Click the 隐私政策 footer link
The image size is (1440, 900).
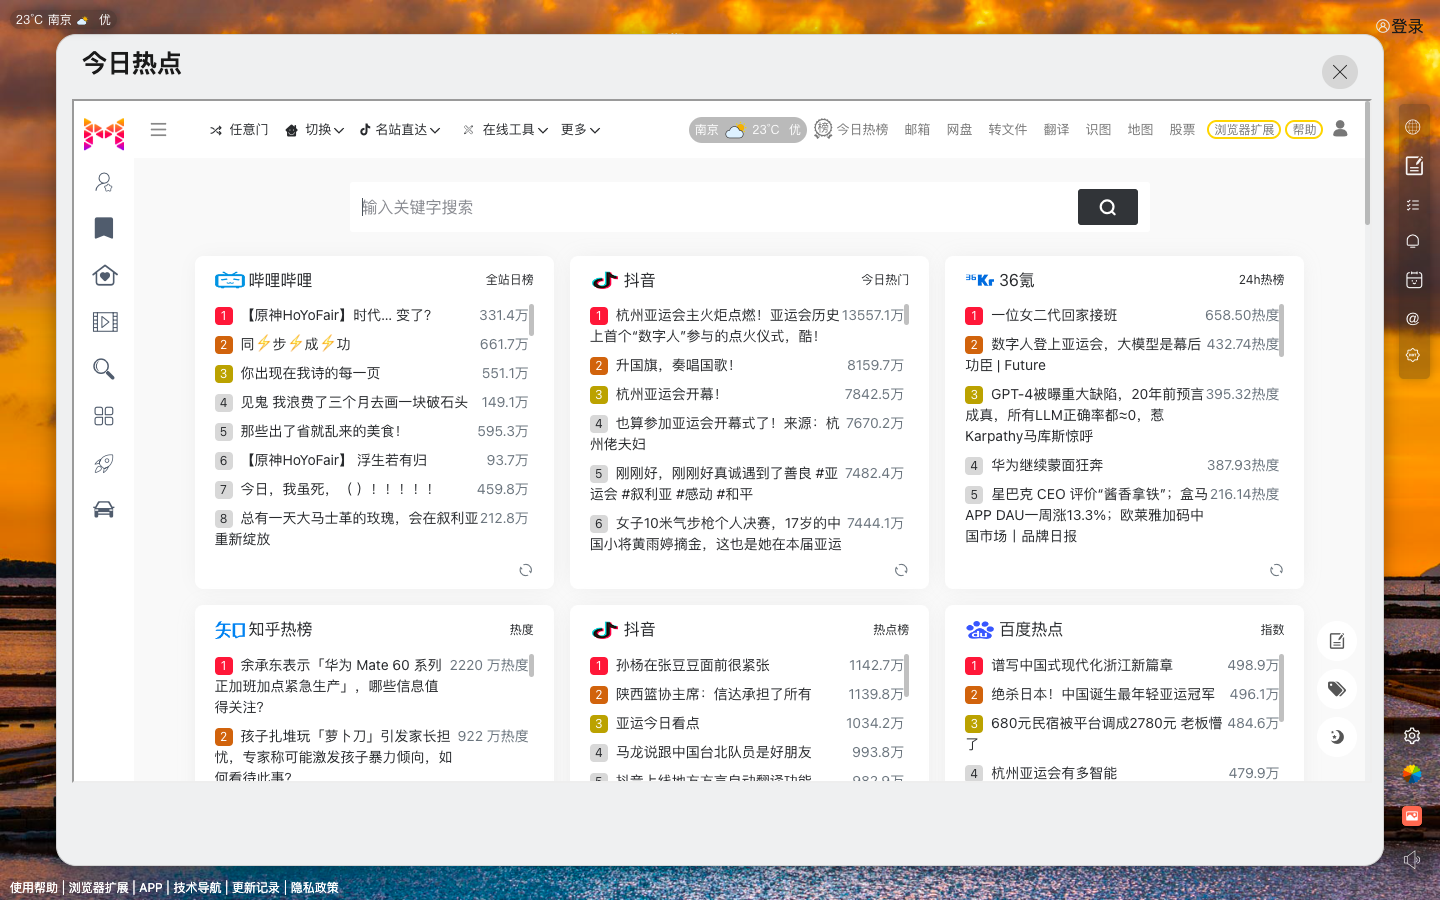(x=315, y=888)
